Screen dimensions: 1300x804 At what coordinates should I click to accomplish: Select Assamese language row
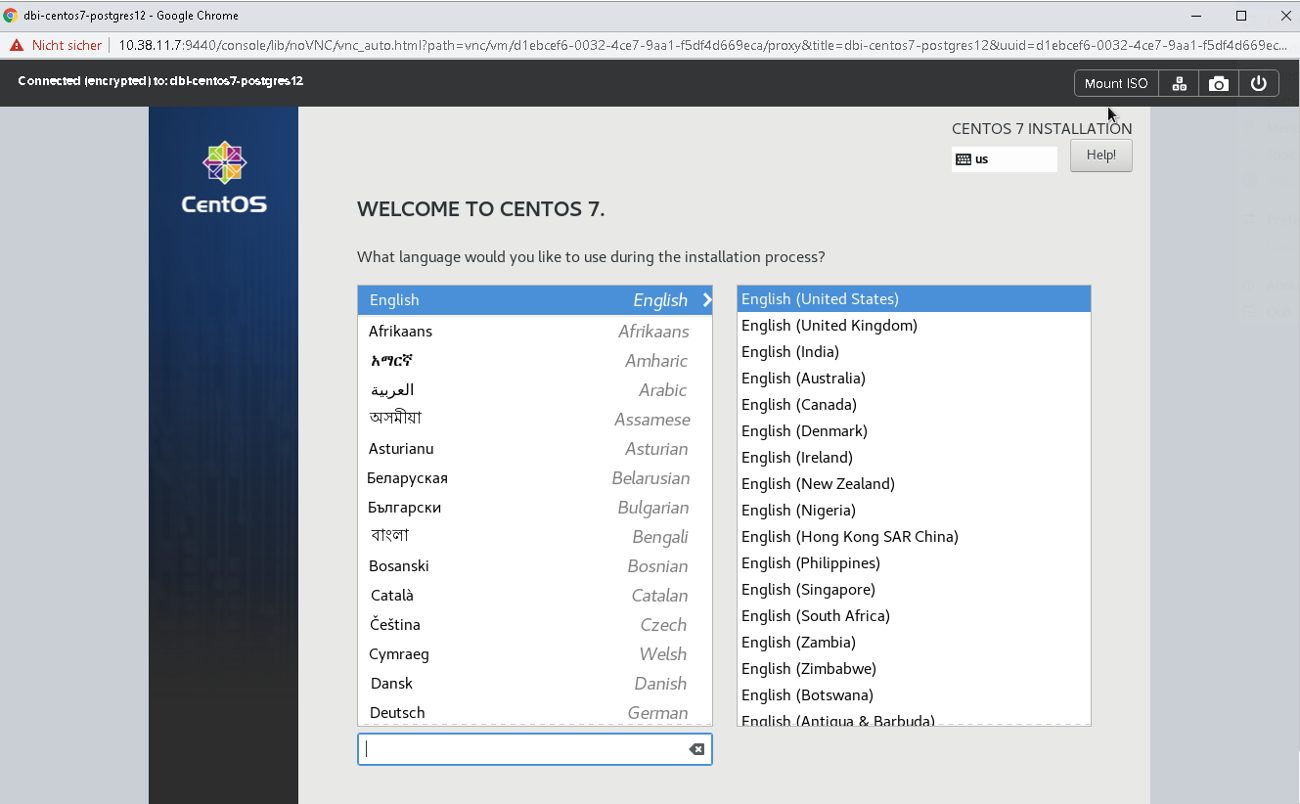pos(535,419)
